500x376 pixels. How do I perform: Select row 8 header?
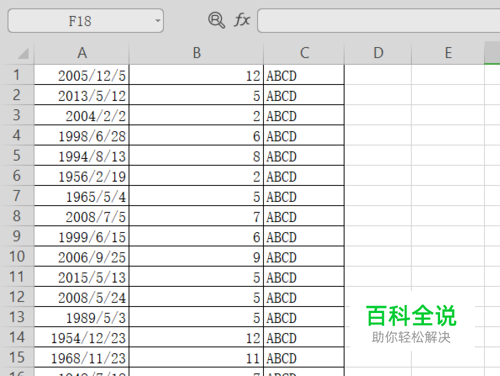(17, 216)
